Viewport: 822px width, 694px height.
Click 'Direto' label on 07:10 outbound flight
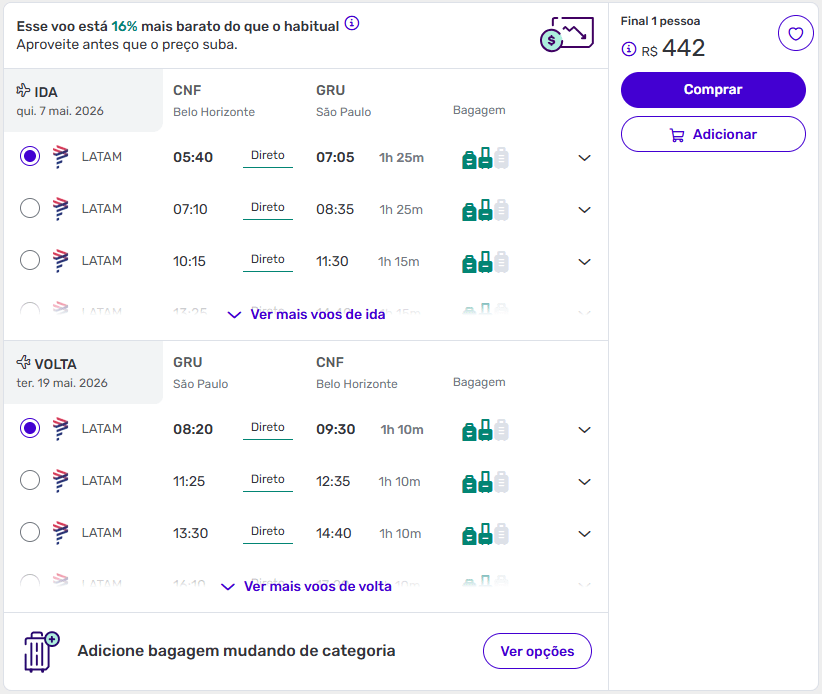click(x=268, y=208)
